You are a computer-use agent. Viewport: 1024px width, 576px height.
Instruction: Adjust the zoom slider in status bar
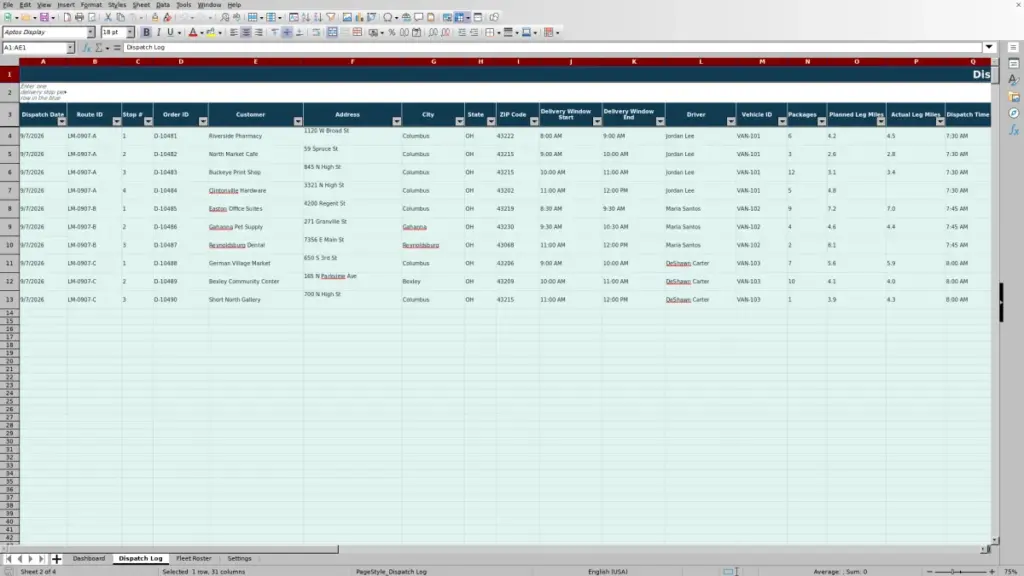coord(961,571)
